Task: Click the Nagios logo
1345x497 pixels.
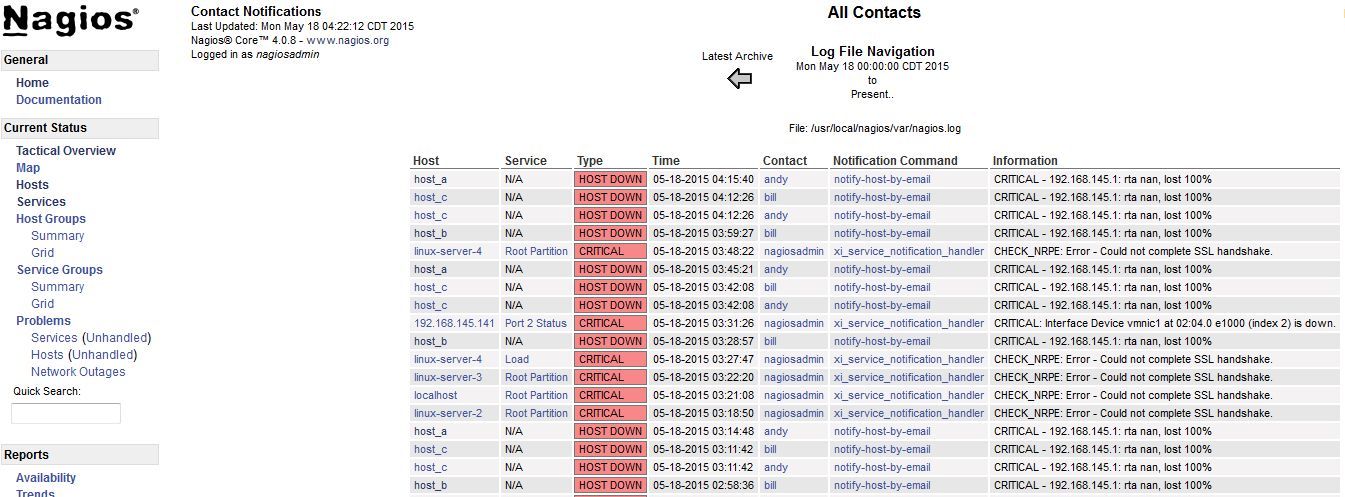Action: 70,20
